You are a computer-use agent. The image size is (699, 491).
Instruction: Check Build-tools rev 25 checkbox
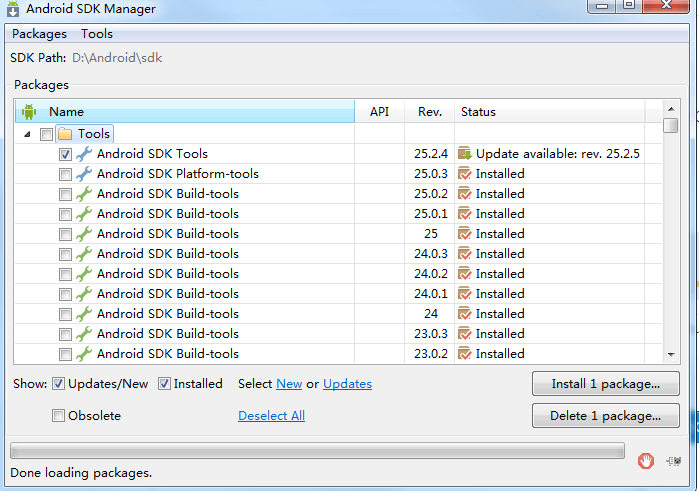[x=65, y=235]
